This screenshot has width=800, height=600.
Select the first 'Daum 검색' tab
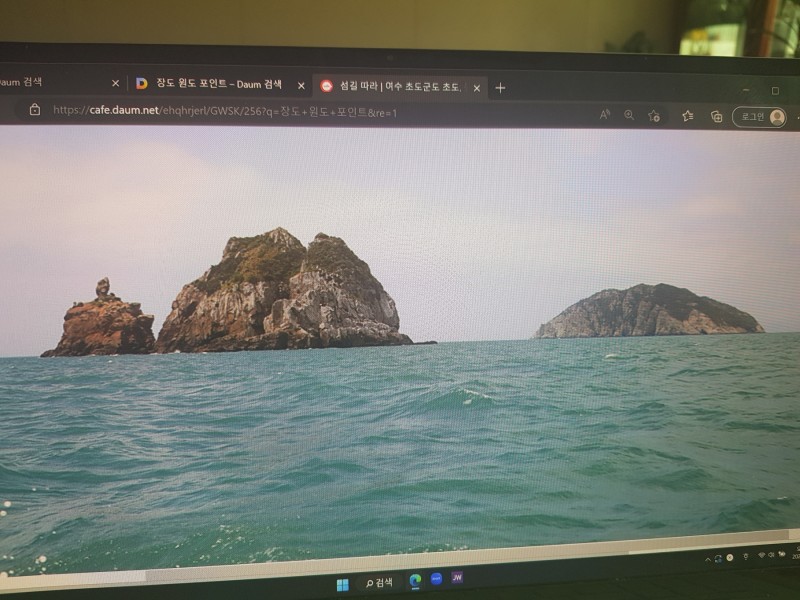(x=40, y=82)
